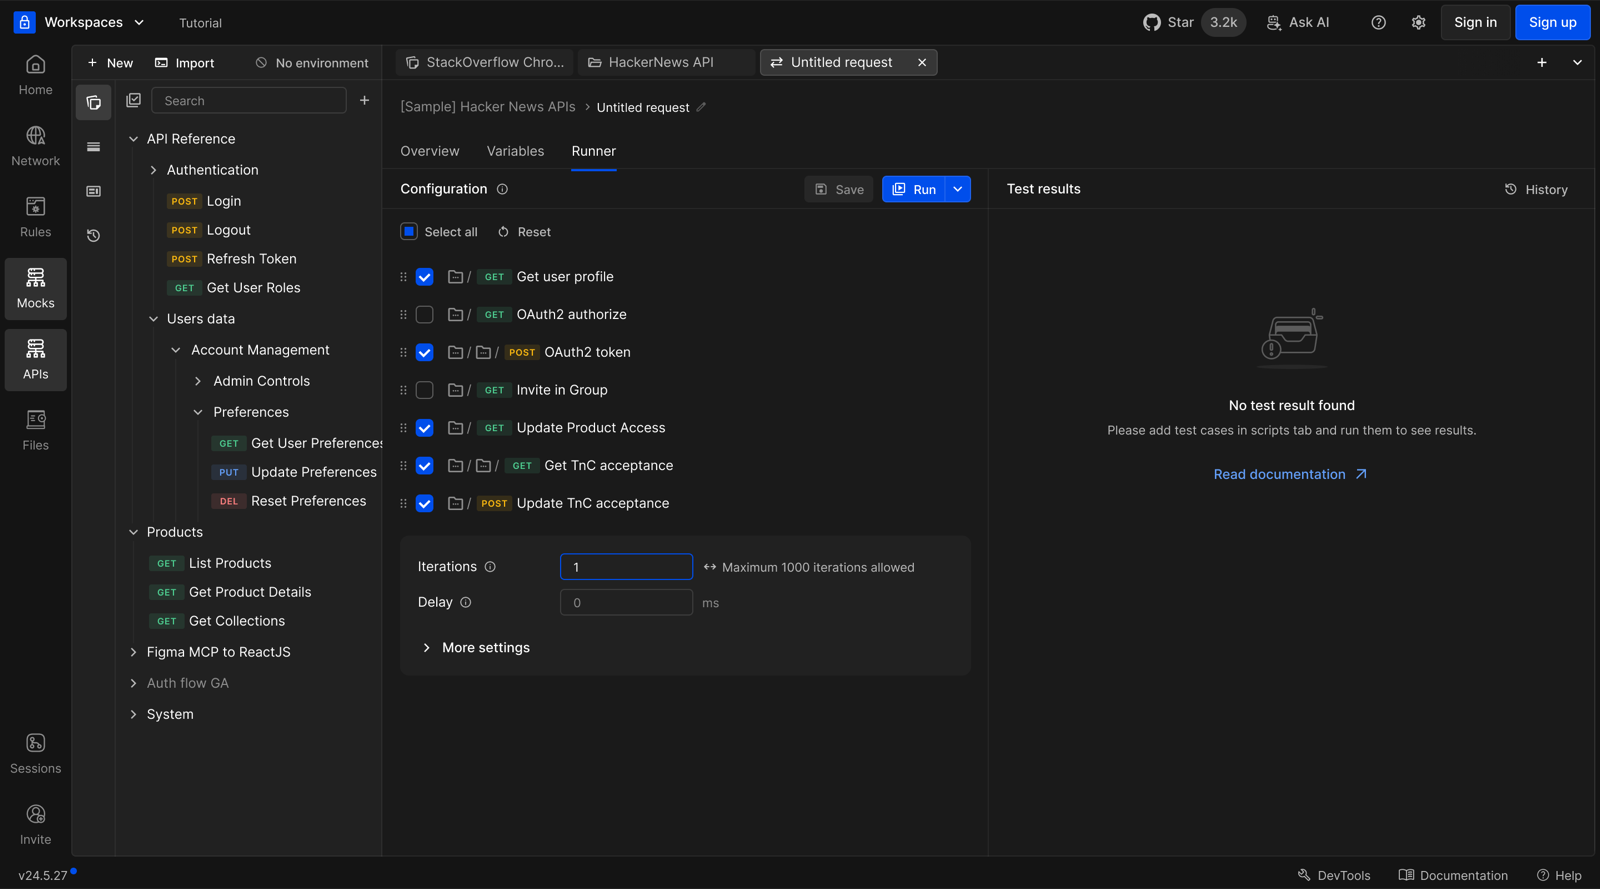This screenshot has width=1600, height=889.
Task: Click the GitHub Star icon
Action: (x=1152, y=22)
